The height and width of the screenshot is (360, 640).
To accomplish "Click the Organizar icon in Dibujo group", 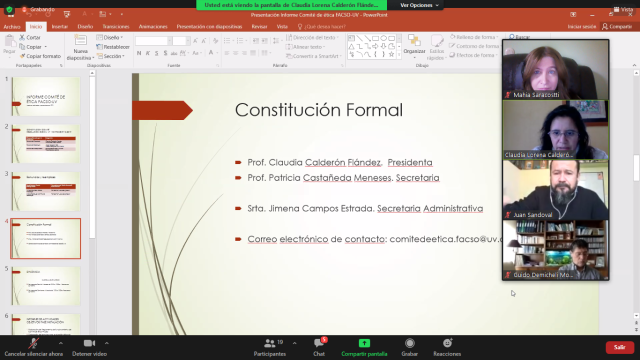I will pyautogui.click(x=414, y=41).
